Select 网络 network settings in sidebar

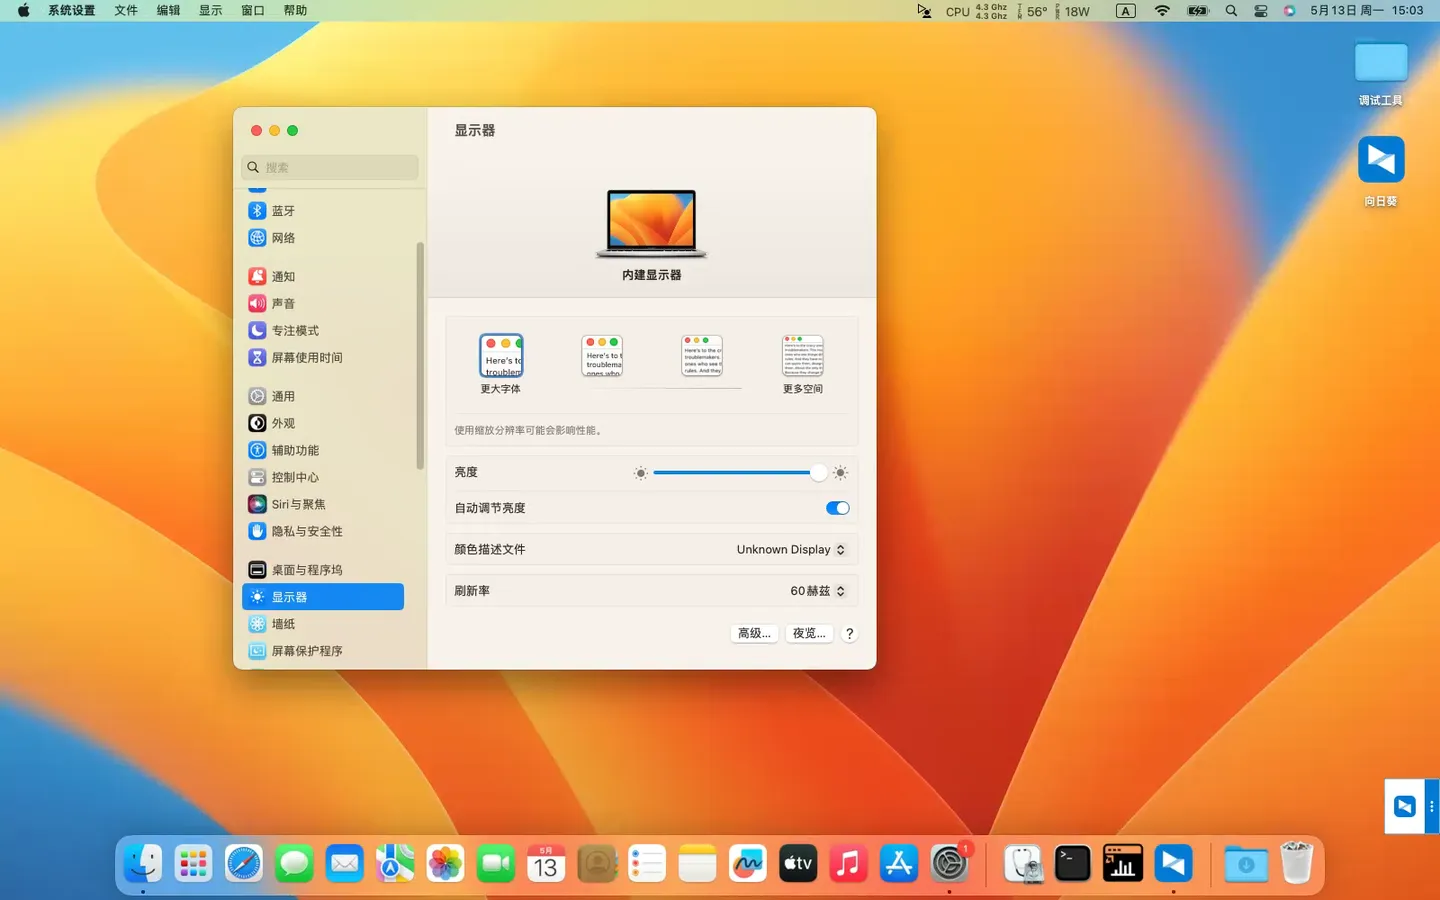(x=283, y=237)
